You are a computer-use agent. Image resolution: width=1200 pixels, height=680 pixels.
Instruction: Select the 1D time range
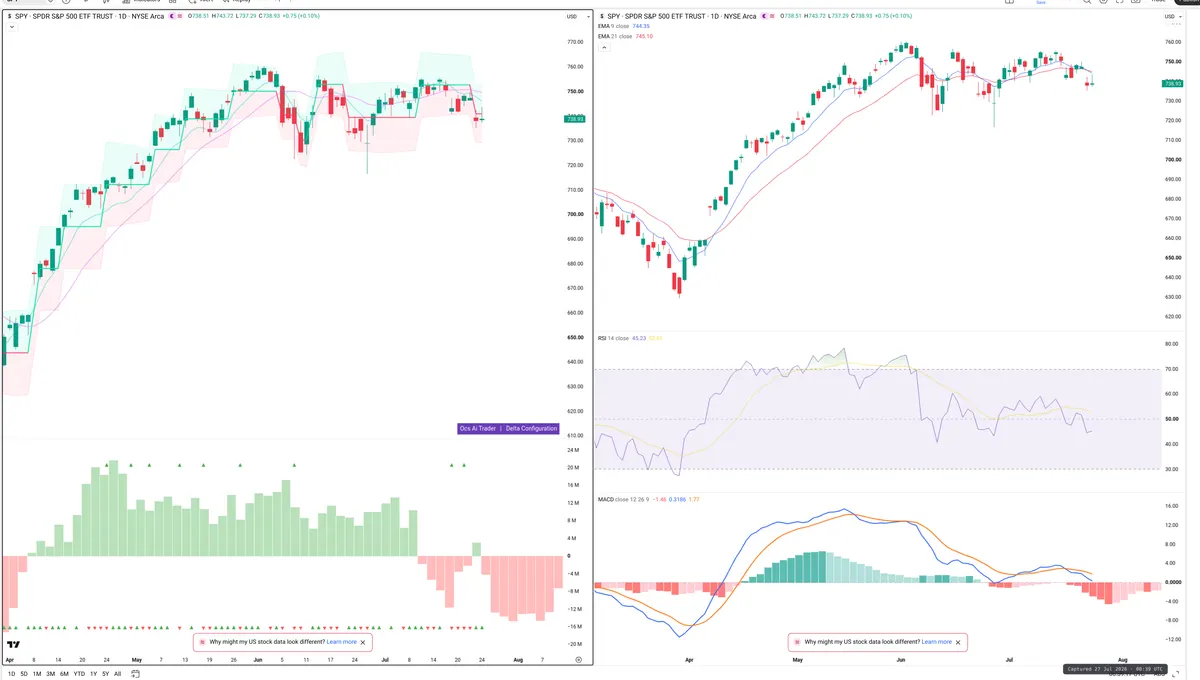pos(10,674)
